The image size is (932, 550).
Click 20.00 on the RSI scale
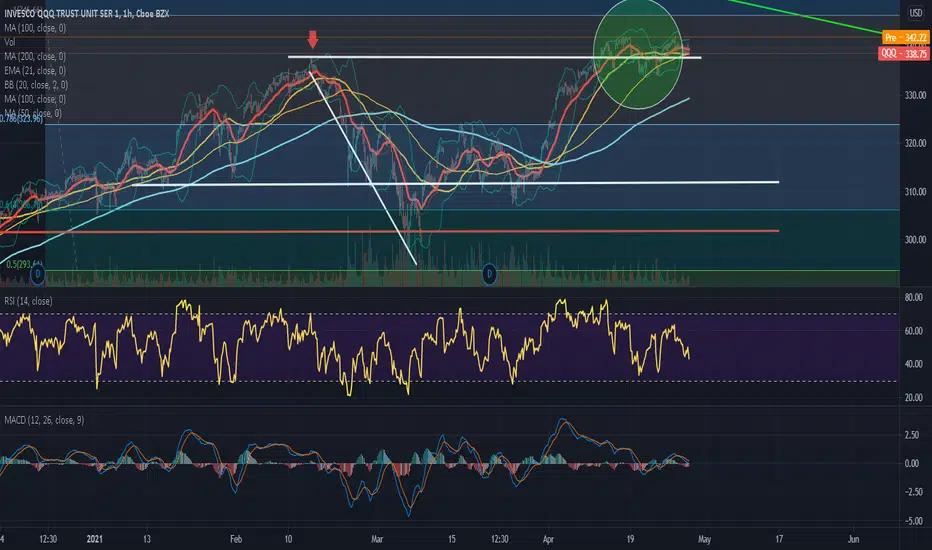click(914, 398)
